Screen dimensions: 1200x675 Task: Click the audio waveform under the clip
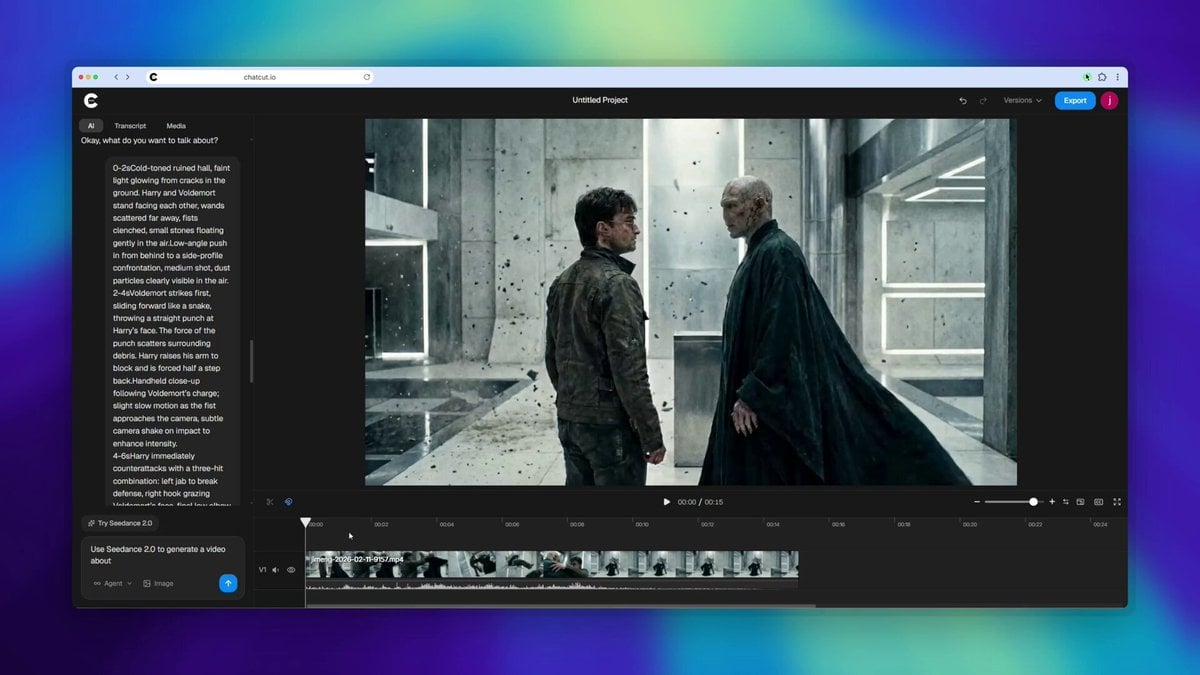(x=552, y=585)
